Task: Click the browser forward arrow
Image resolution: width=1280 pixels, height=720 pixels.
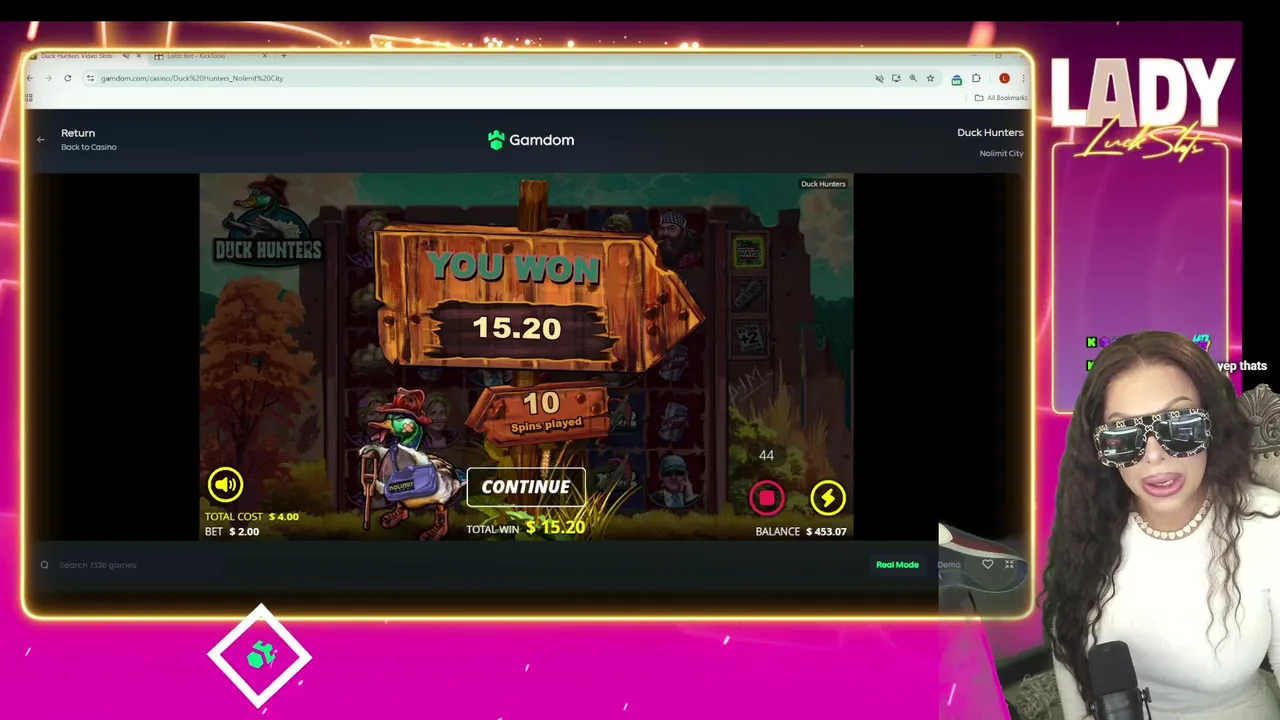Action: (x=50, y=78)
